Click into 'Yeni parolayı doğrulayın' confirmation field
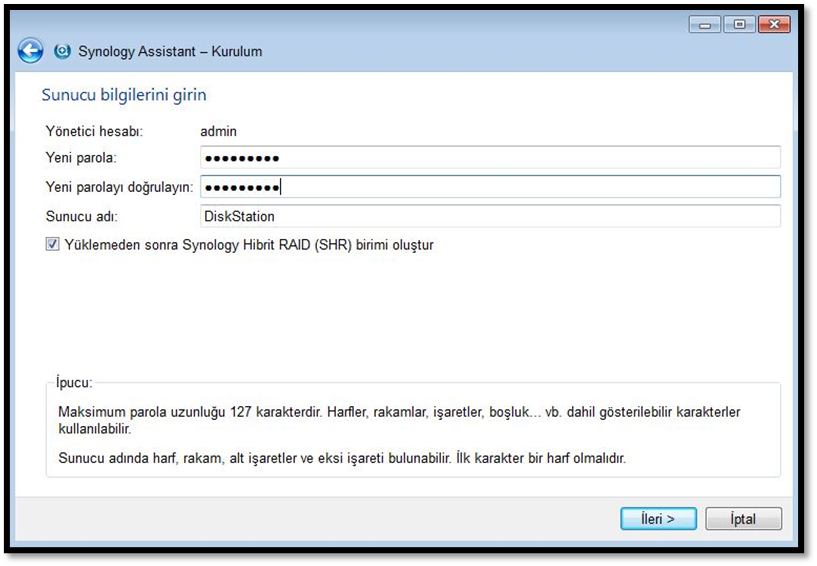Viewport: 817px width, 566px height. pyautogui.click(x=490, y=187)
